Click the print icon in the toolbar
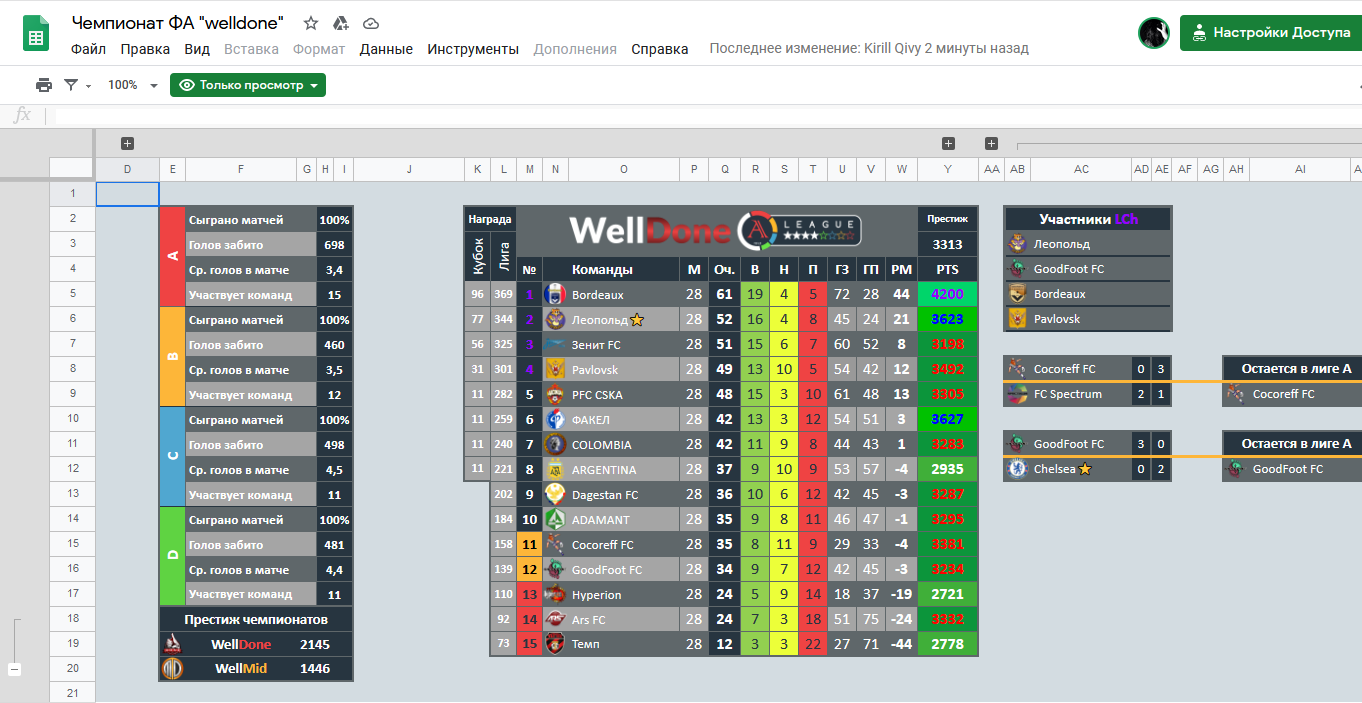The height and width of the screenshot is (703, 1362). [44, 85]
